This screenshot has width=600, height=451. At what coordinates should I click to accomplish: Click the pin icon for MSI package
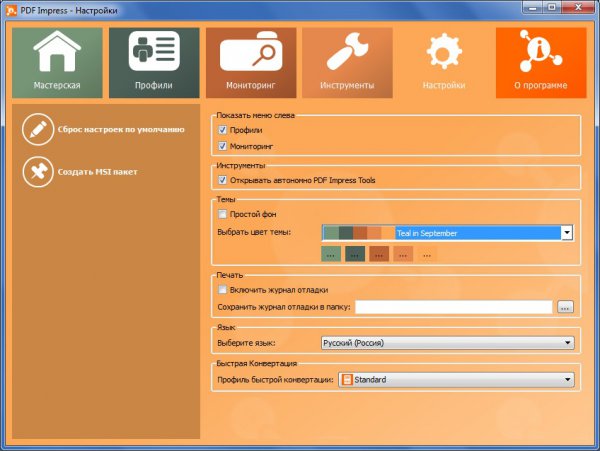coord(38,172)
